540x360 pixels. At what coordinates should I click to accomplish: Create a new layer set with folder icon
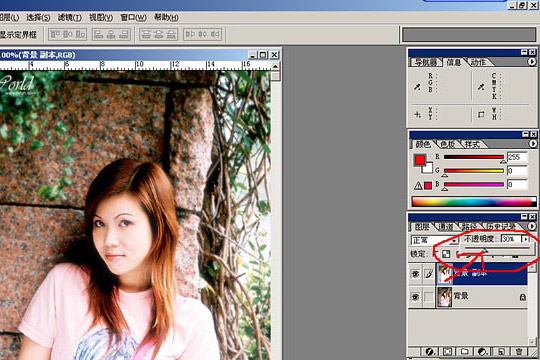point(465,351)
